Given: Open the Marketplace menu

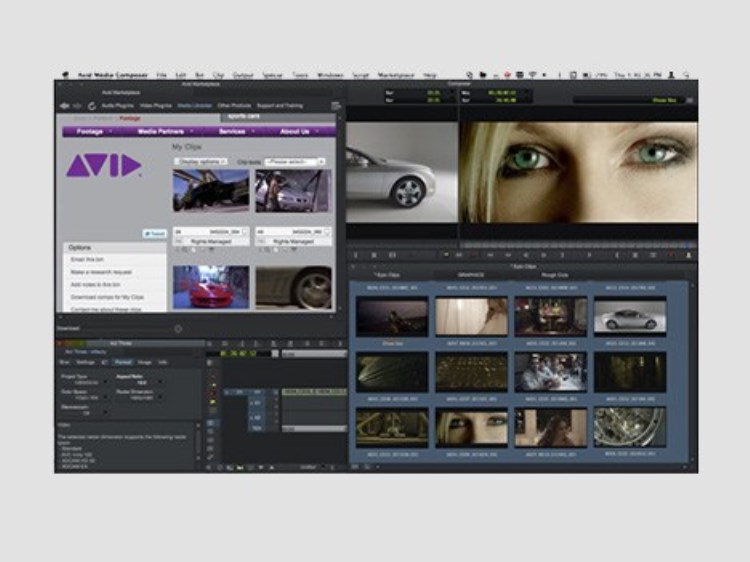Looking at the screenshot, I should click(396, 75).
